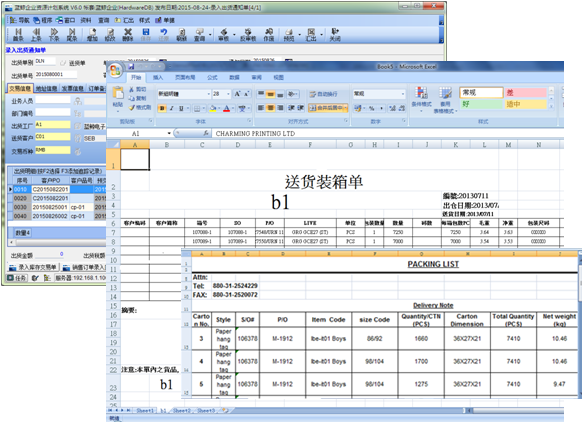This screenshot has height=423, width=583.
Task: Open the fill color picker in Excel
Action: pos(219,108)
